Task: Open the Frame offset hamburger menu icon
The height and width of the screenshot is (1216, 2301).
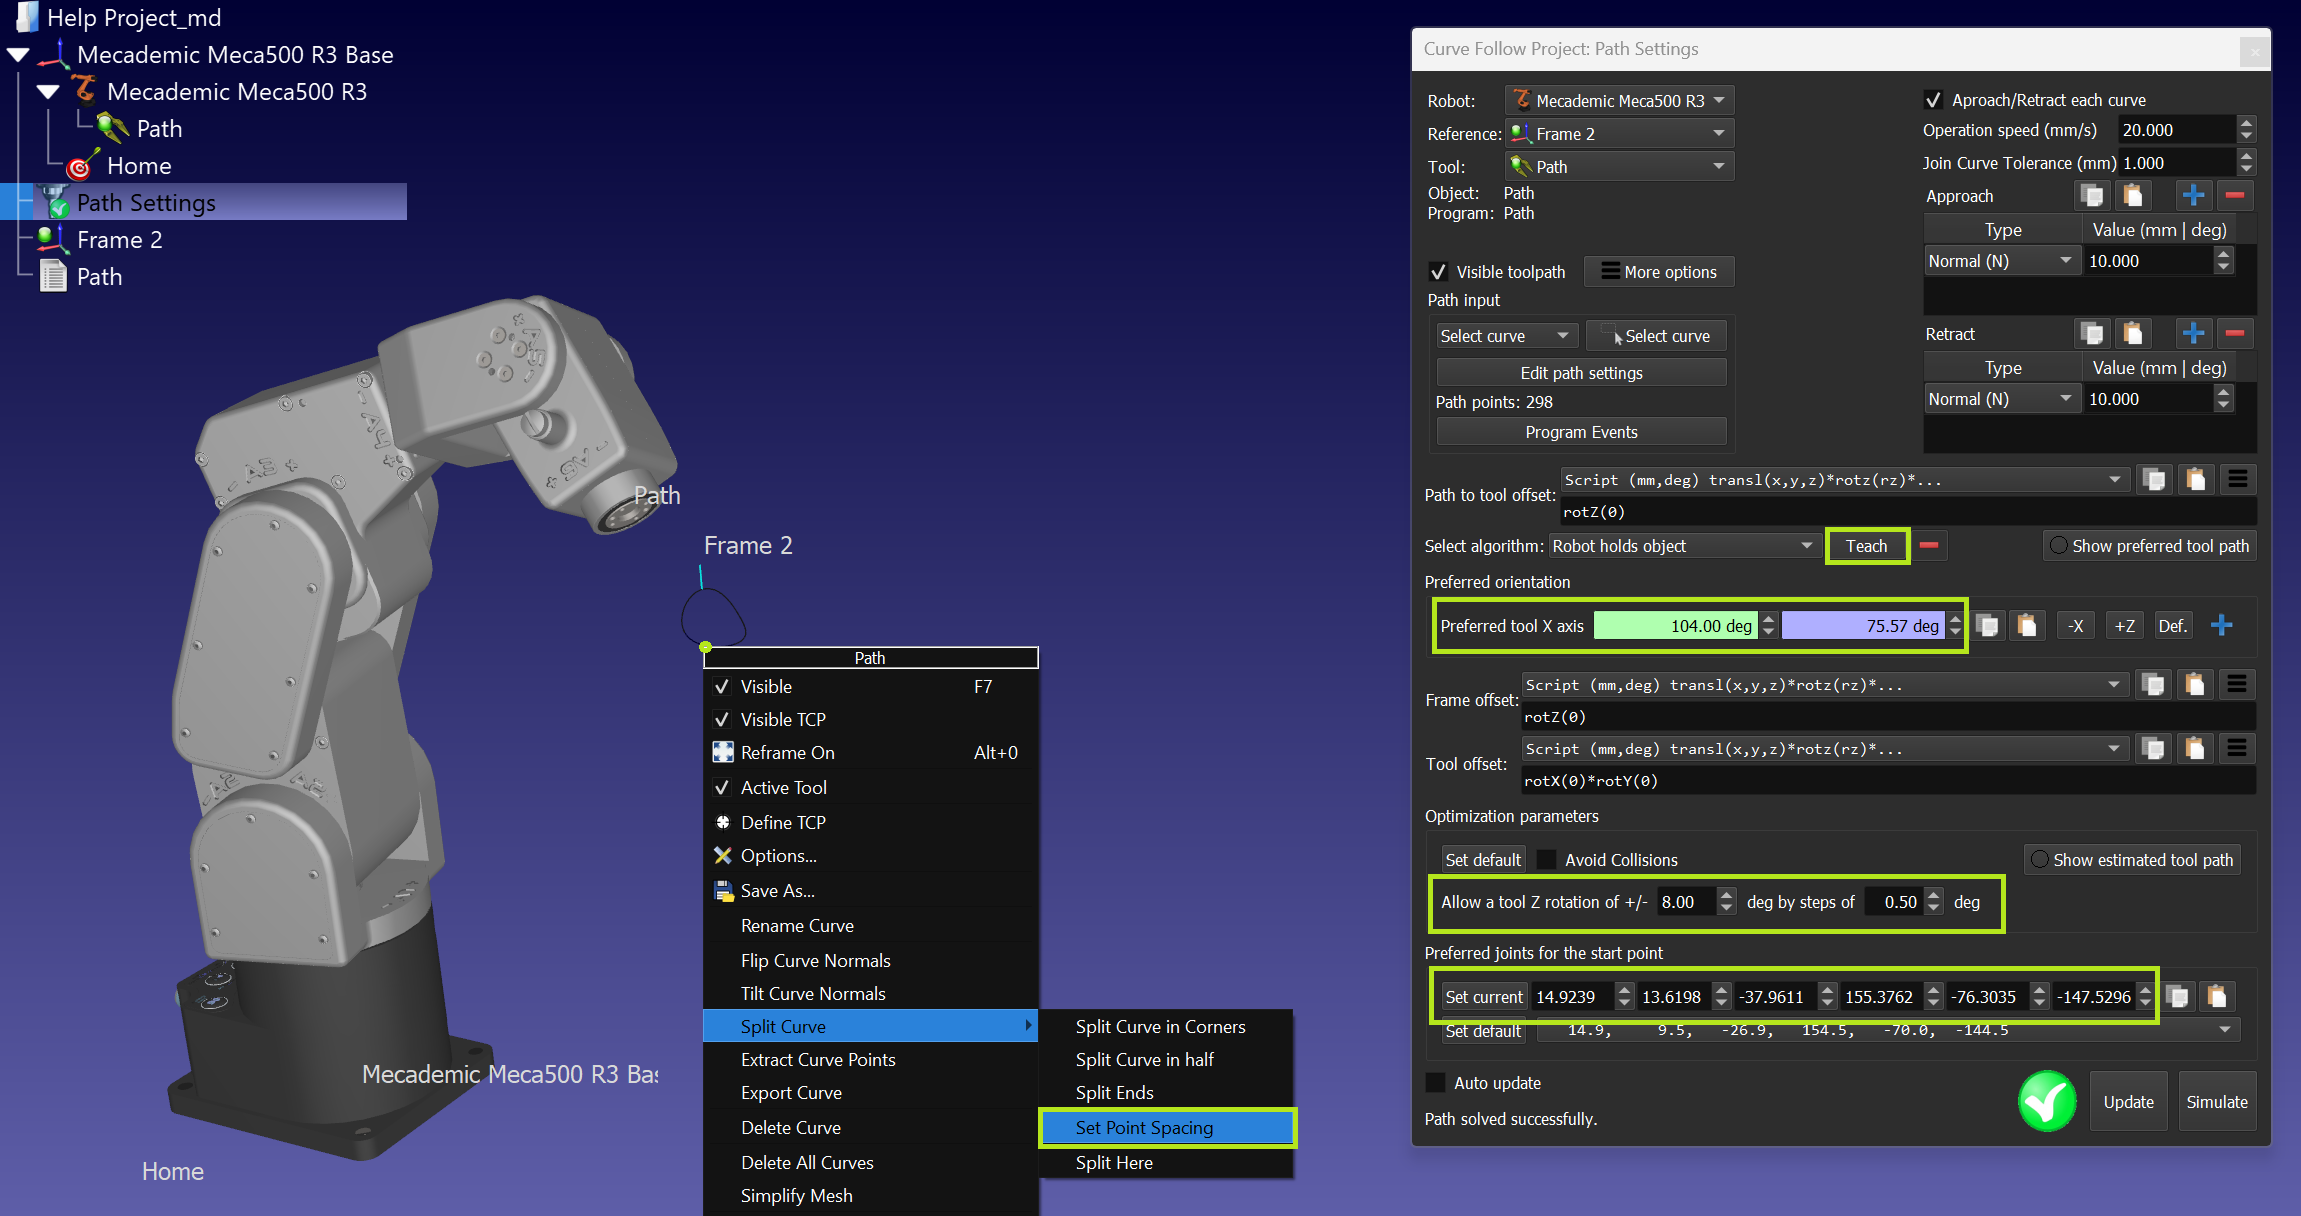Action: click(x=2237, y=685)
